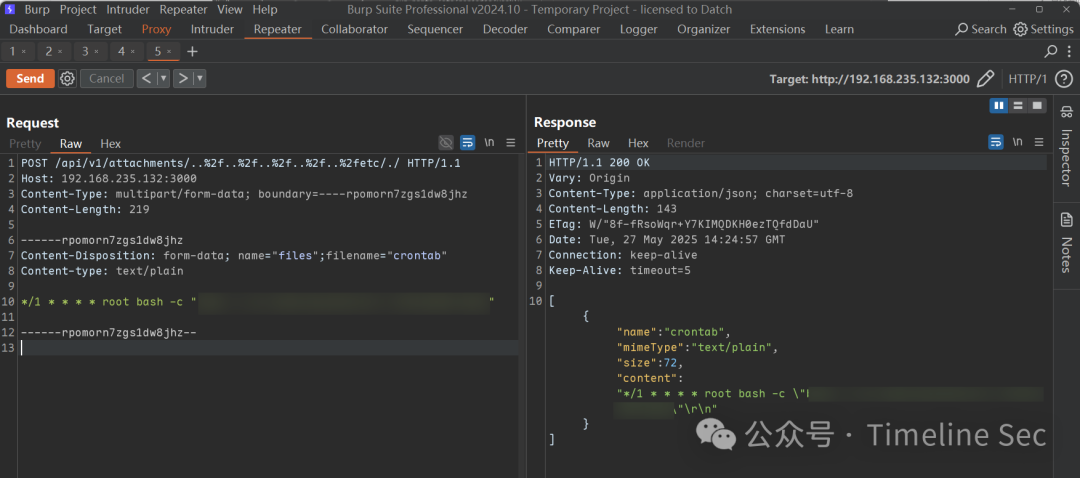Click the Cancel button
The height and width of the screenshot is (478, 1080).
(107, 79)
